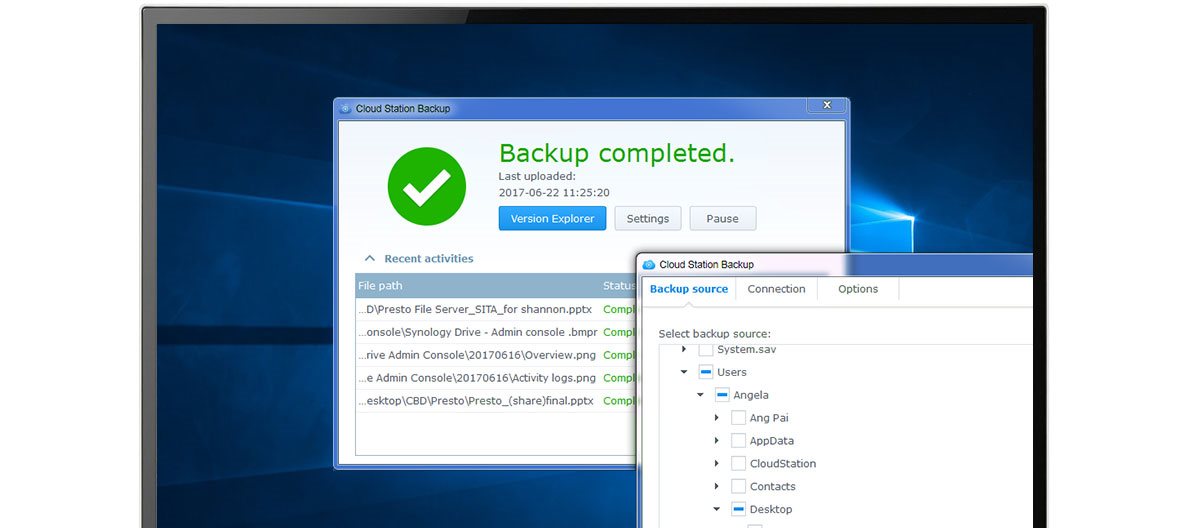Click the last uploaded timestamp 2017-06-22 11:25:20
This screenshot has height=528, width=1190.
[x=554, y=193]
